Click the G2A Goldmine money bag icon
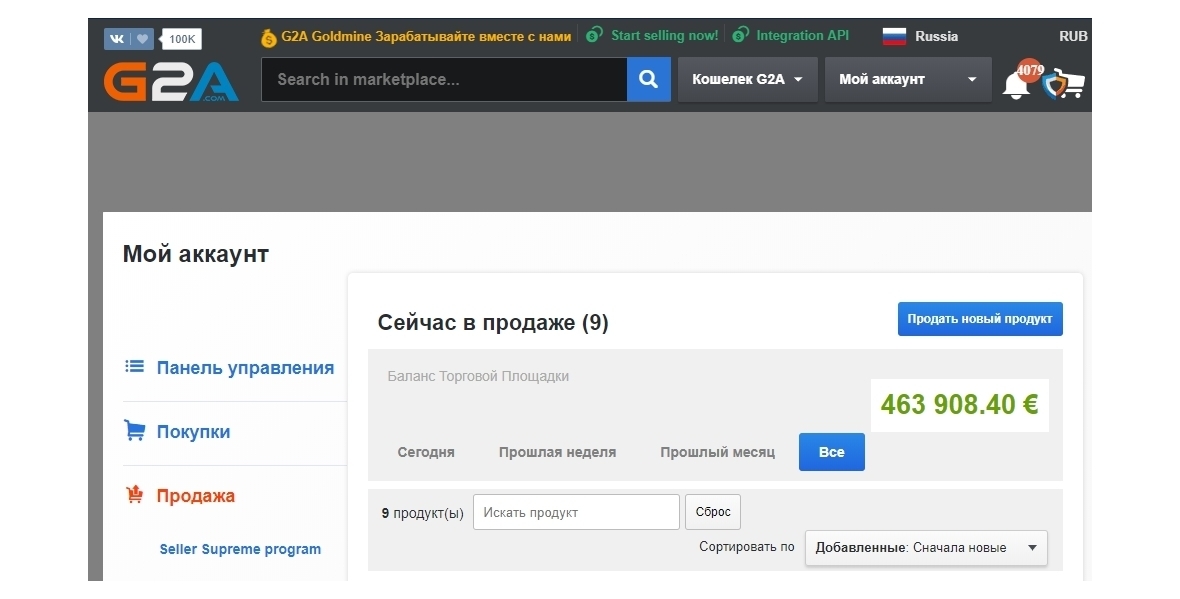This screenshot has width=1180, height=599. point(269,37)
